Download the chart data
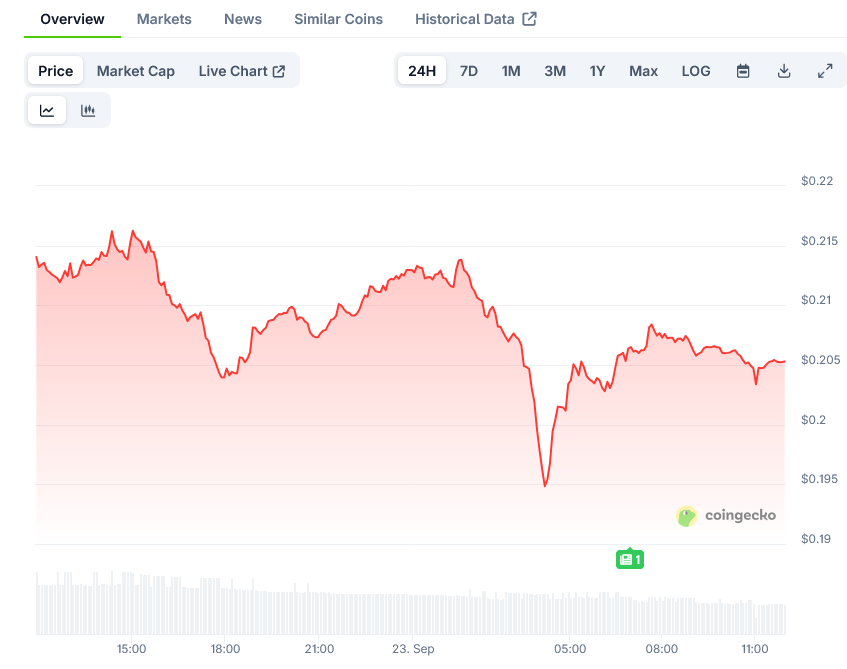Viewport: 847px width, 669px height. click(x=784, y=71)
